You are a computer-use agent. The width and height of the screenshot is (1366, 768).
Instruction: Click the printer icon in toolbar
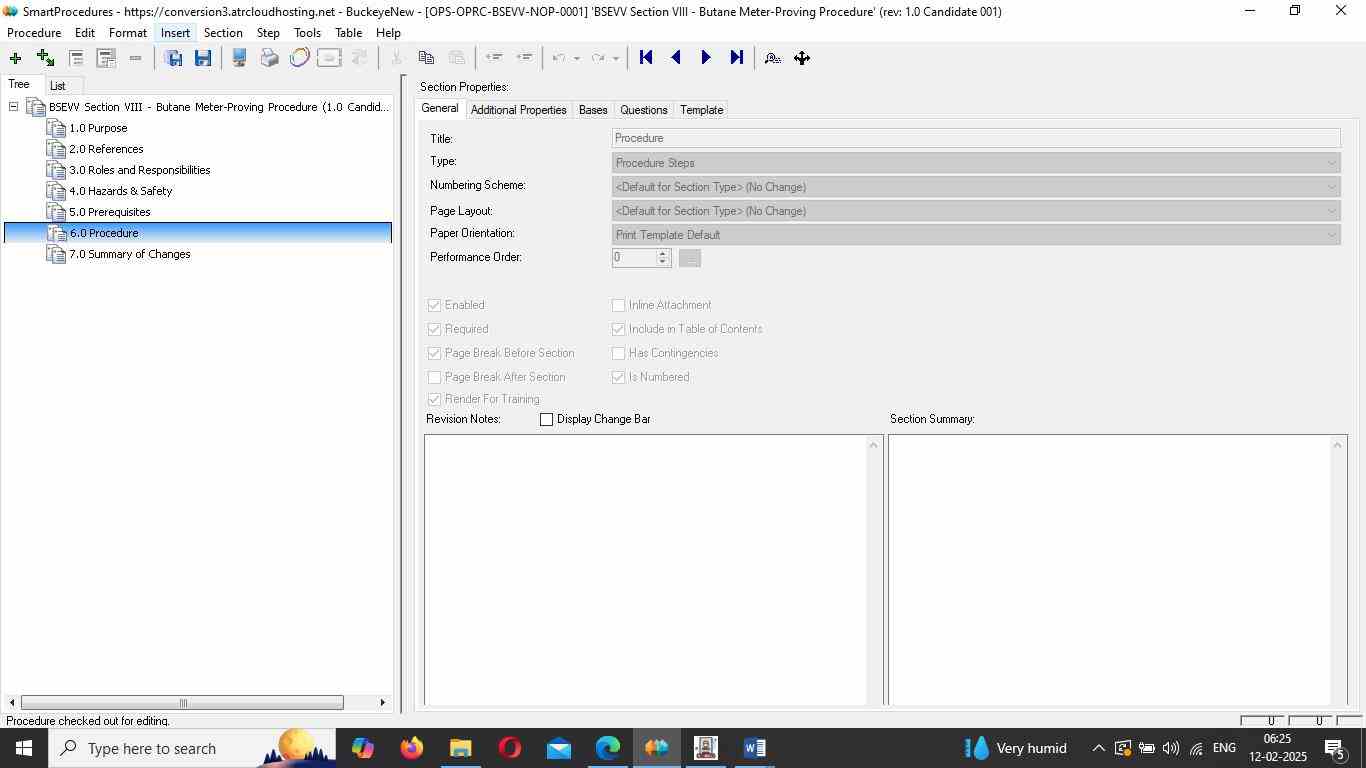pyautogui.click(x=269, y=58)
